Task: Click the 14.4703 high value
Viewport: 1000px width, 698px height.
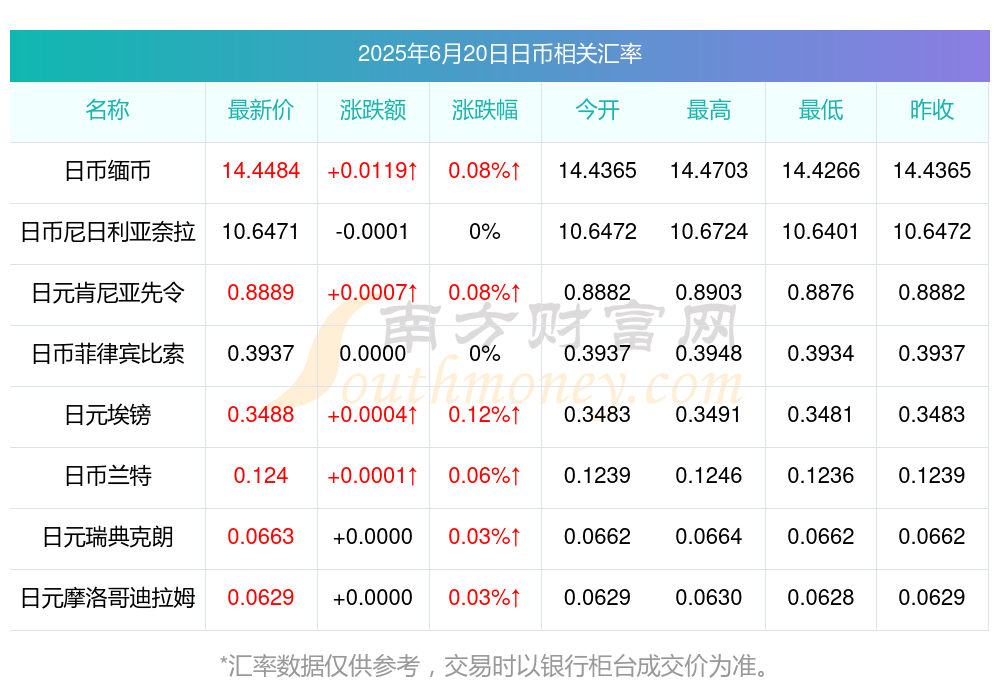Action: (709, 170)
